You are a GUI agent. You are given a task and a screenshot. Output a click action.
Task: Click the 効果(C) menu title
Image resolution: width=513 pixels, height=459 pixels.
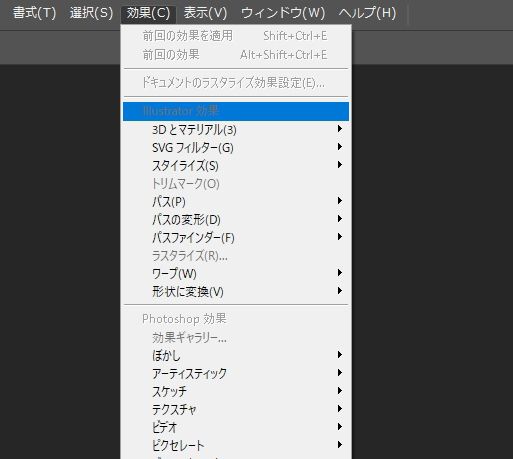pos(148,13)
